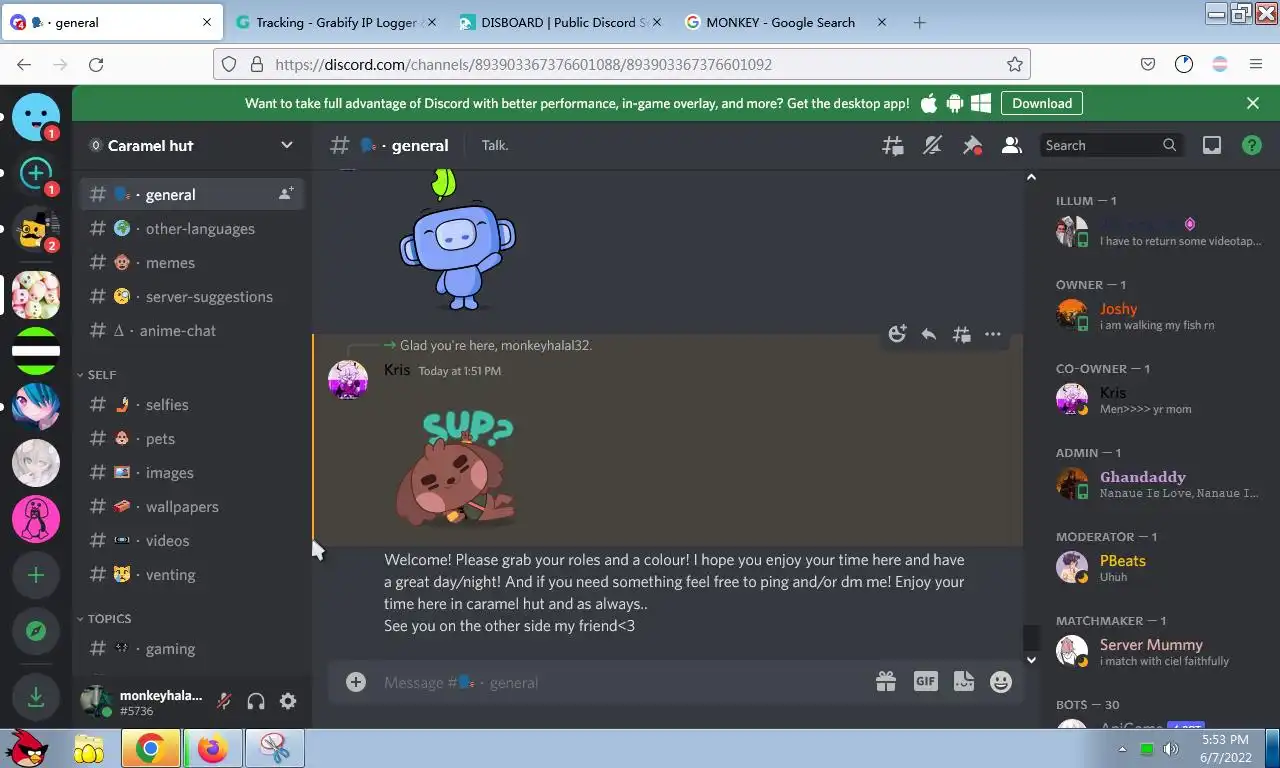Toggle microphone mute in user panel
The width and height of the screenshot is (1280, 768).
pyautogui.click(x=224, y=701)
